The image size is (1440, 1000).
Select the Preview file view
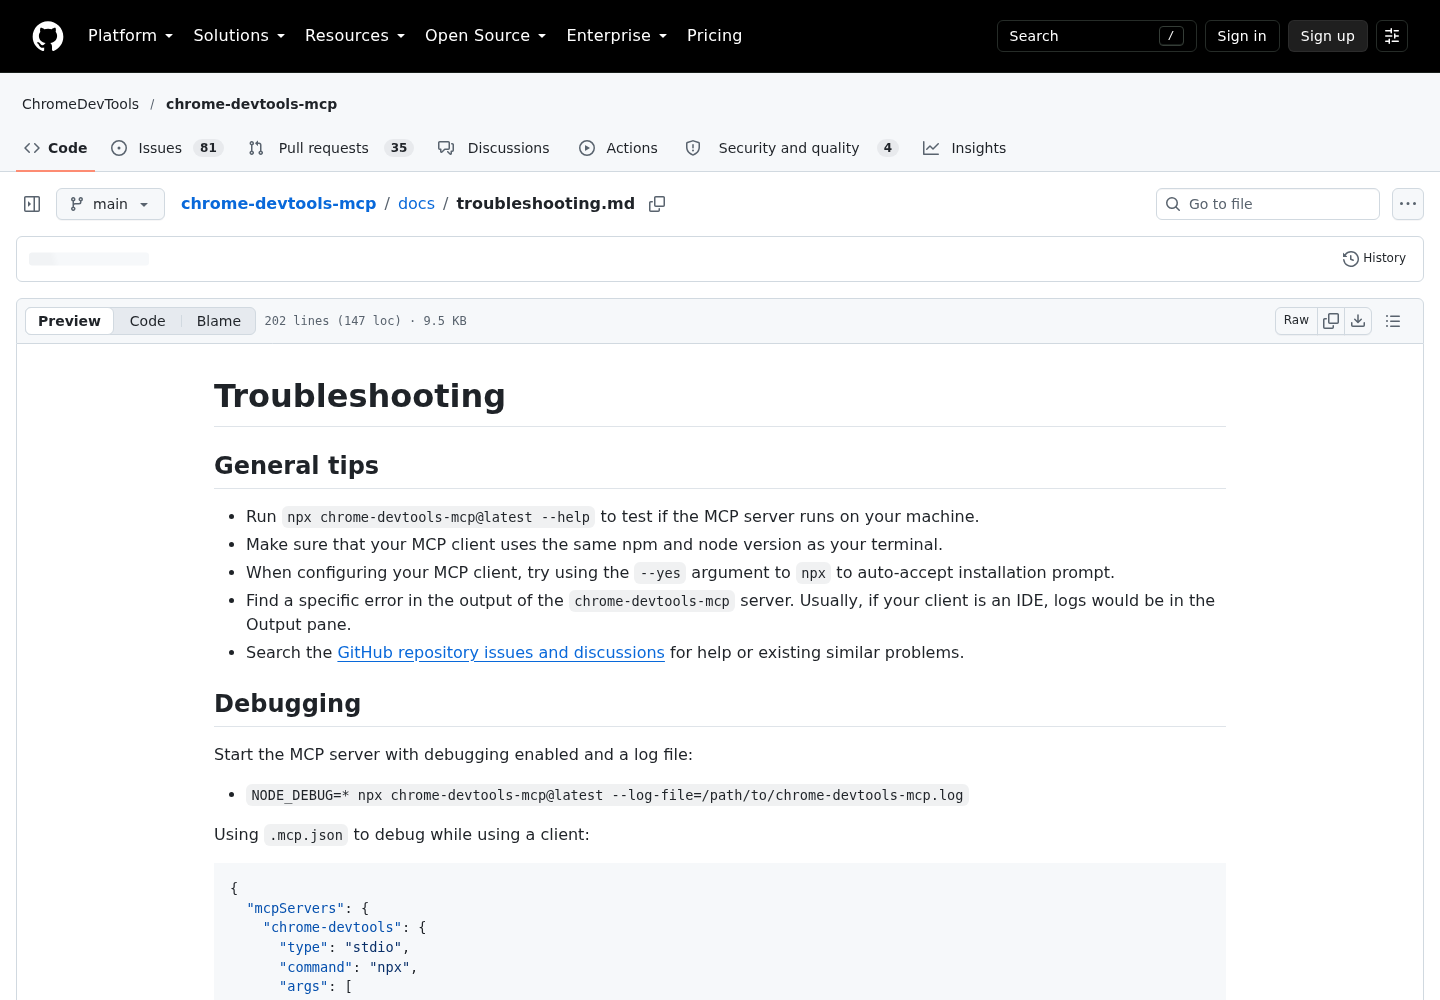click(x=69, y=321)
